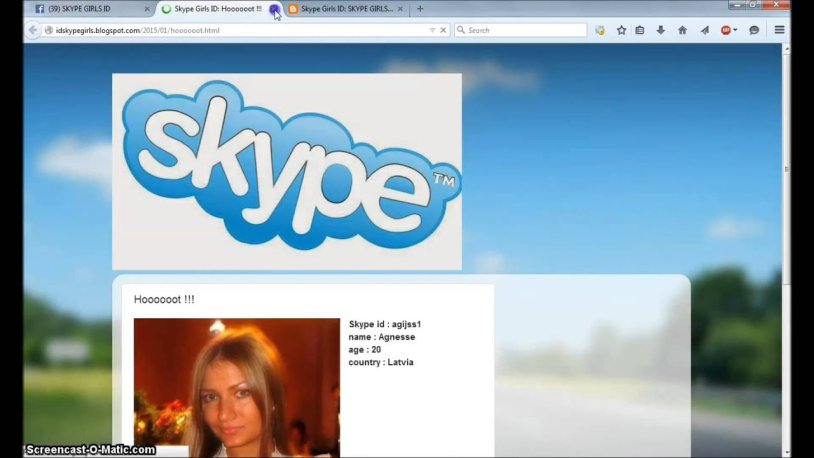The image size is (814, 458).
Task: Click the yellow extension icon beside search
Action: pyautogui.click(x=600, y=30)
